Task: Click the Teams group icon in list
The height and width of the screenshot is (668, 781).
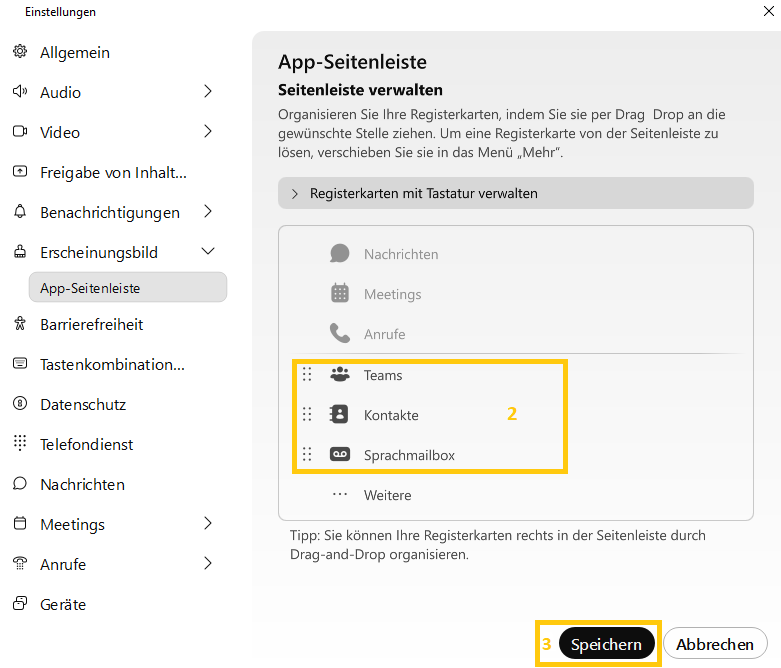Action: point(340,375)
